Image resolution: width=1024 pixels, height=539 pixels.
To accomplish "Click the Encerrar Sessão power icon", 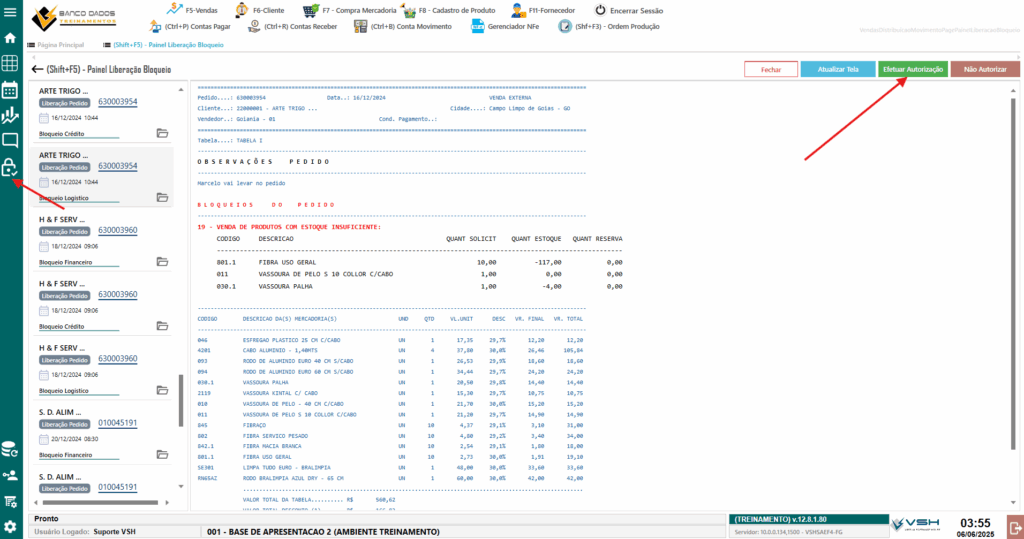I will 599,10.
